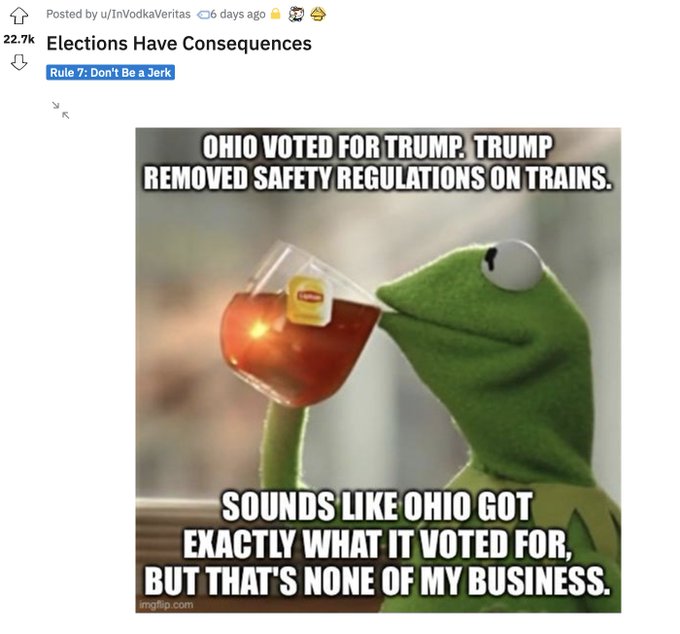The width and height of the screenshot is (680, 634).
Task: Open the Elections Have Consequences post title
Action: (x=179, y=43)
